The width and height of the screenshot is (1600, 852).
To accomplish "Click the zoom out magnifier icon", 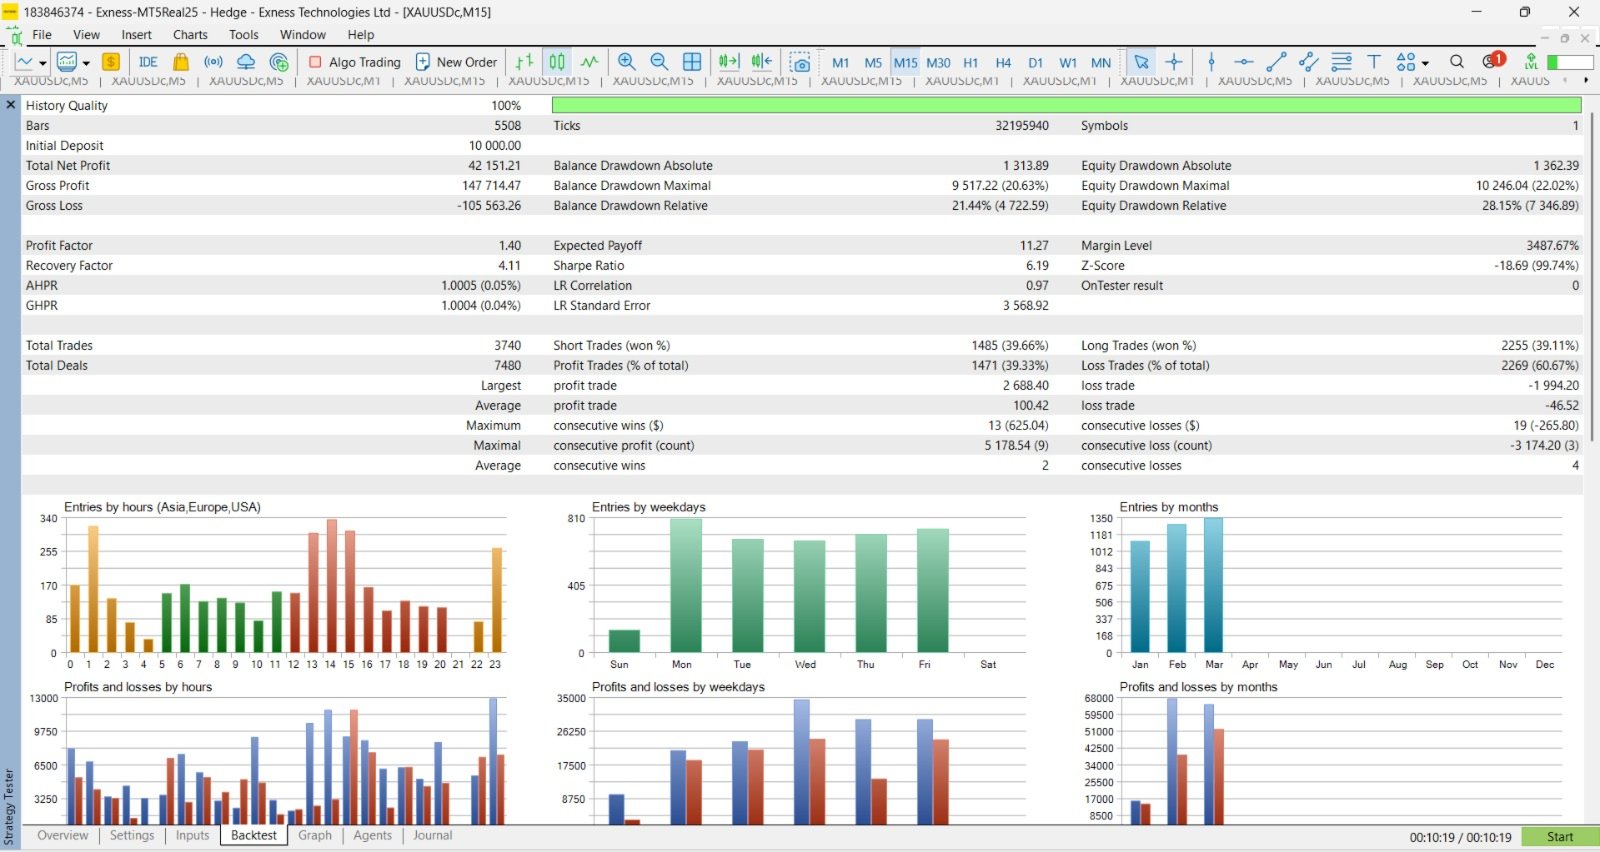I will [x=659, y=62].
